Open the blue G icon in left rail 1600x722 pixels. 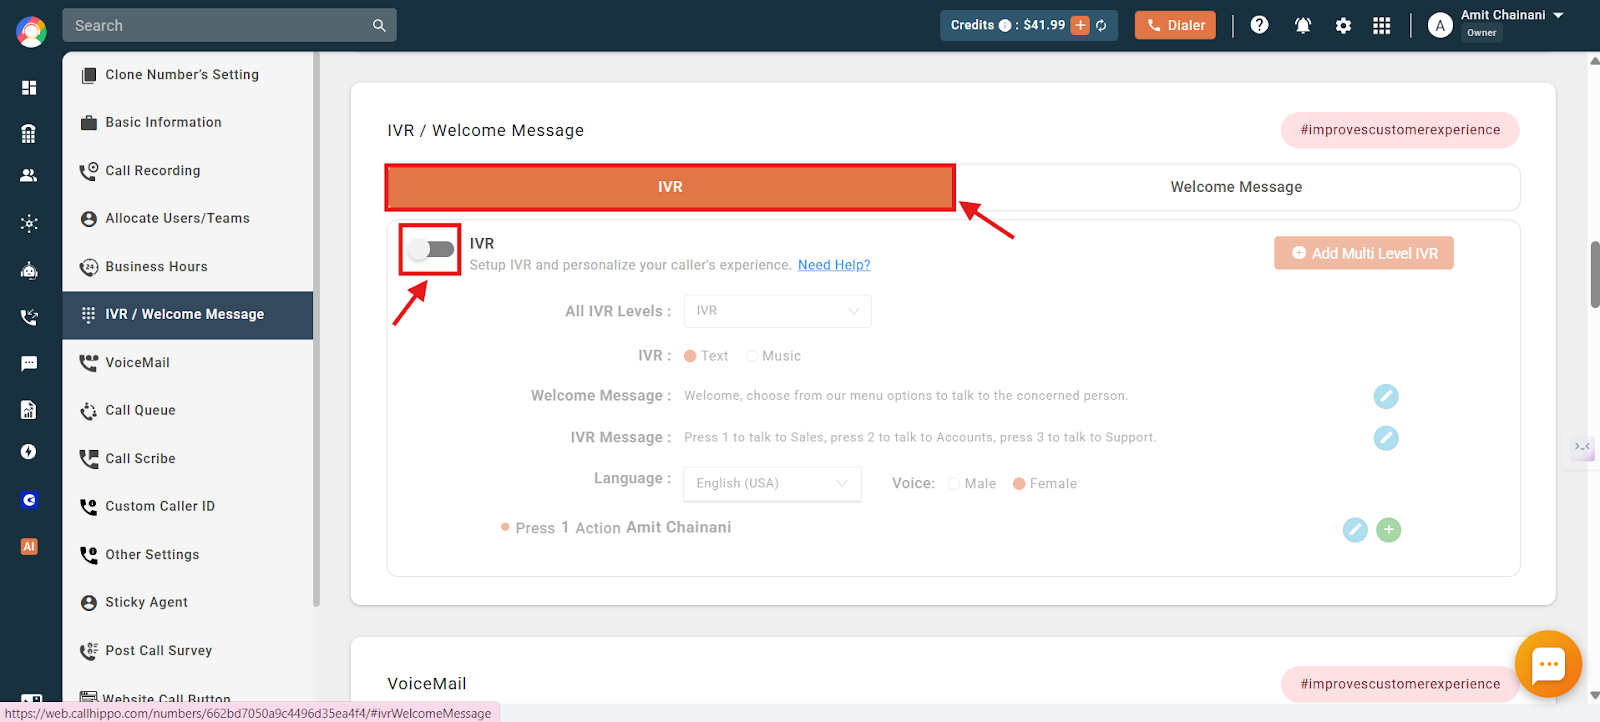click(29, 500)
